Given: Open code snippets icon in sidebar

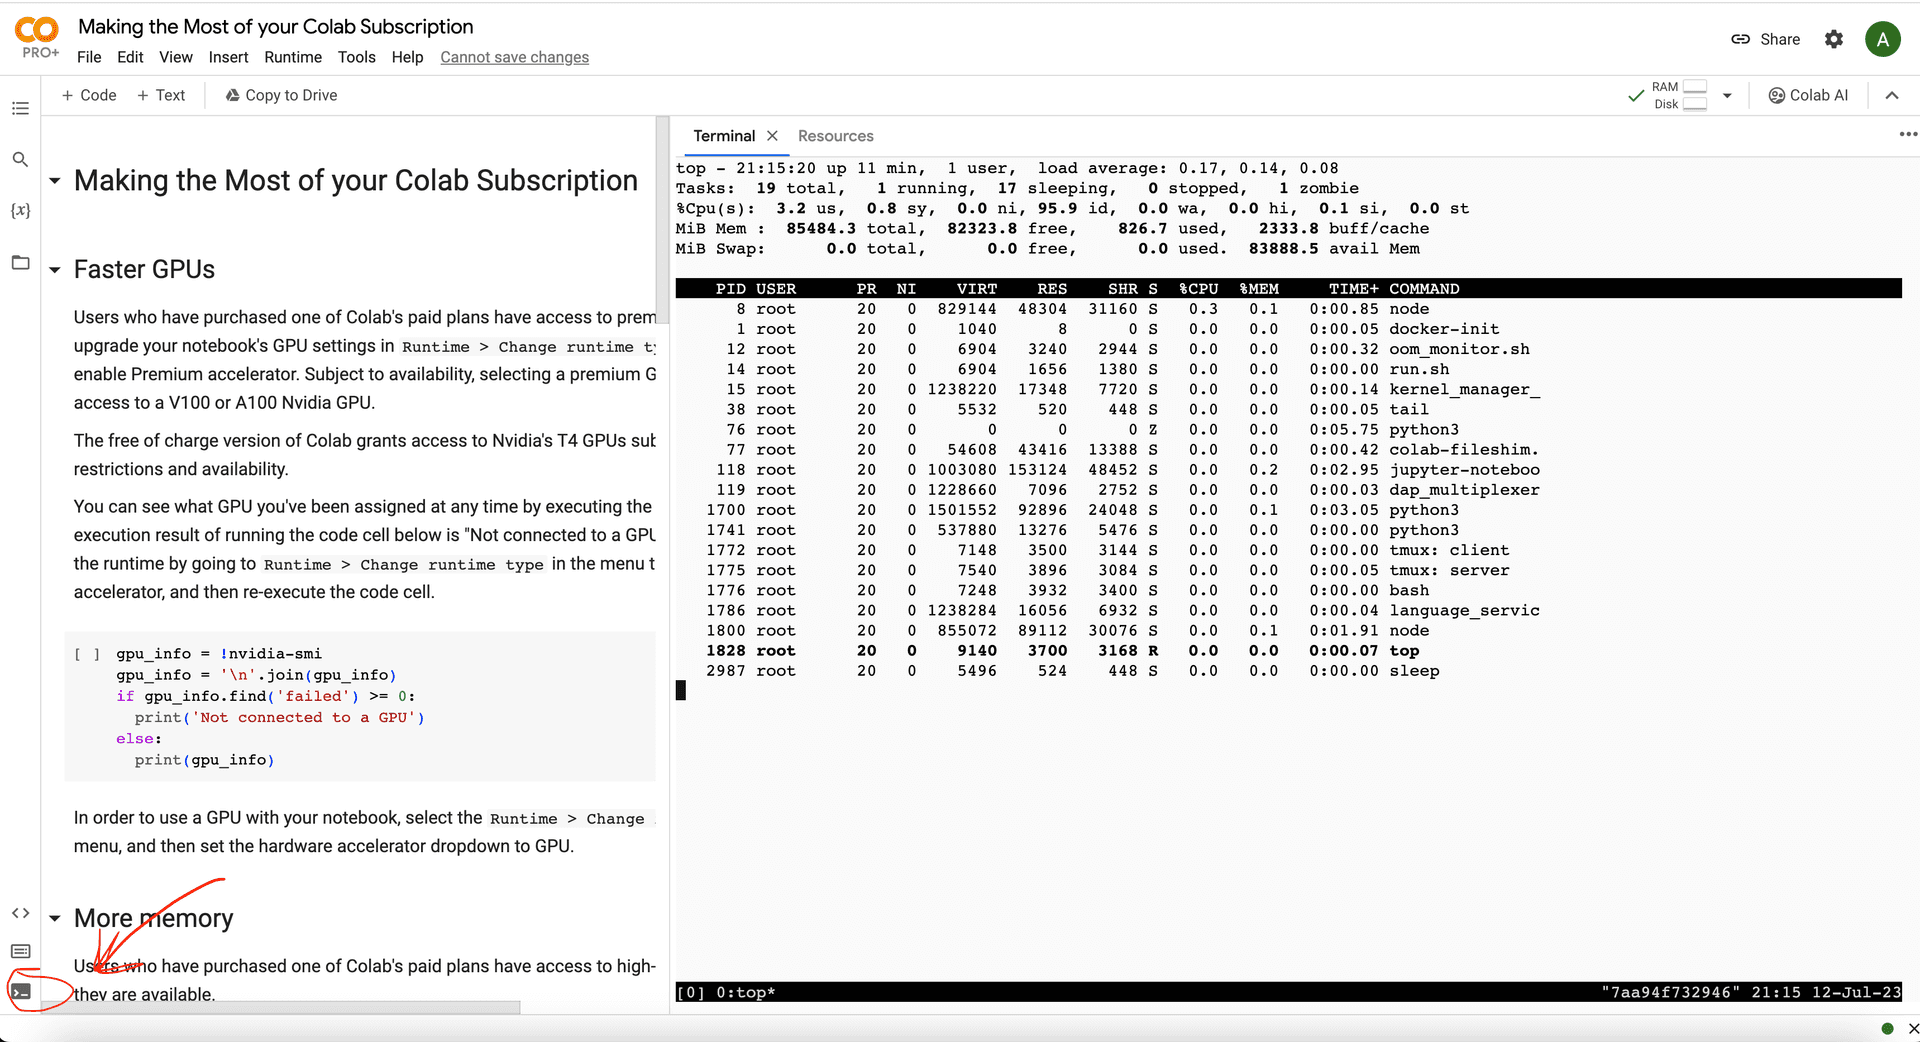Looking at the screenshot, I should (x=20, y=913).
